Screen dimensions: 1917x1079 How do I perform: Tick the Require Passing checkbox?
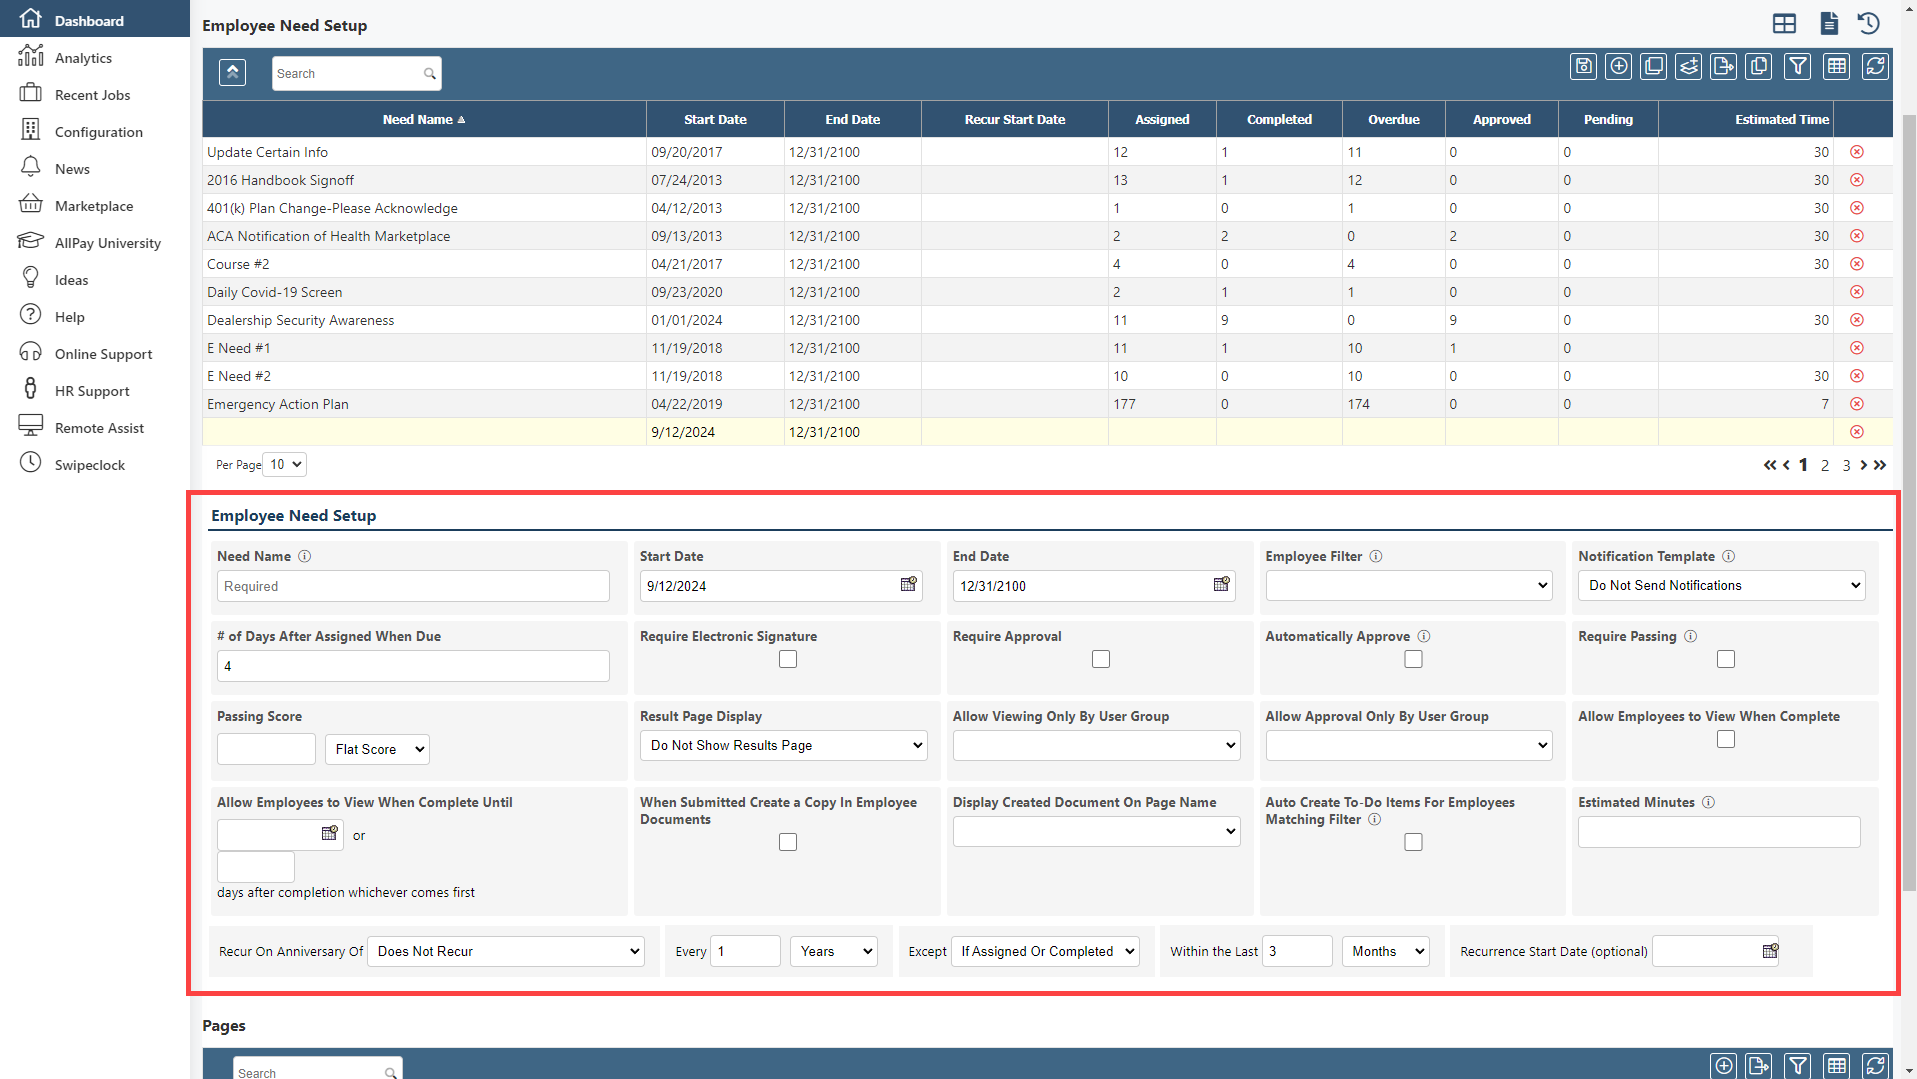(1726, 659)
